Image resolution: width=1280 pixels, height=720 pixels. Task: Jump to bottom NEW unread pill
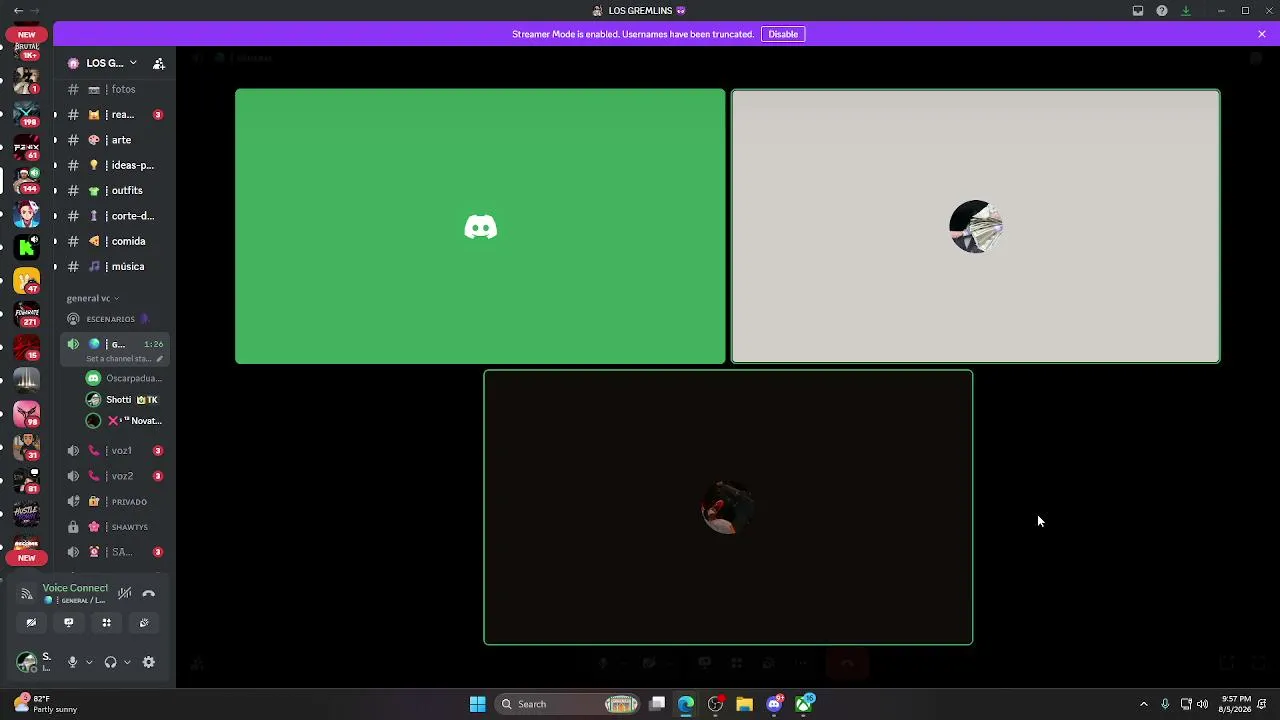click(27, 558)
